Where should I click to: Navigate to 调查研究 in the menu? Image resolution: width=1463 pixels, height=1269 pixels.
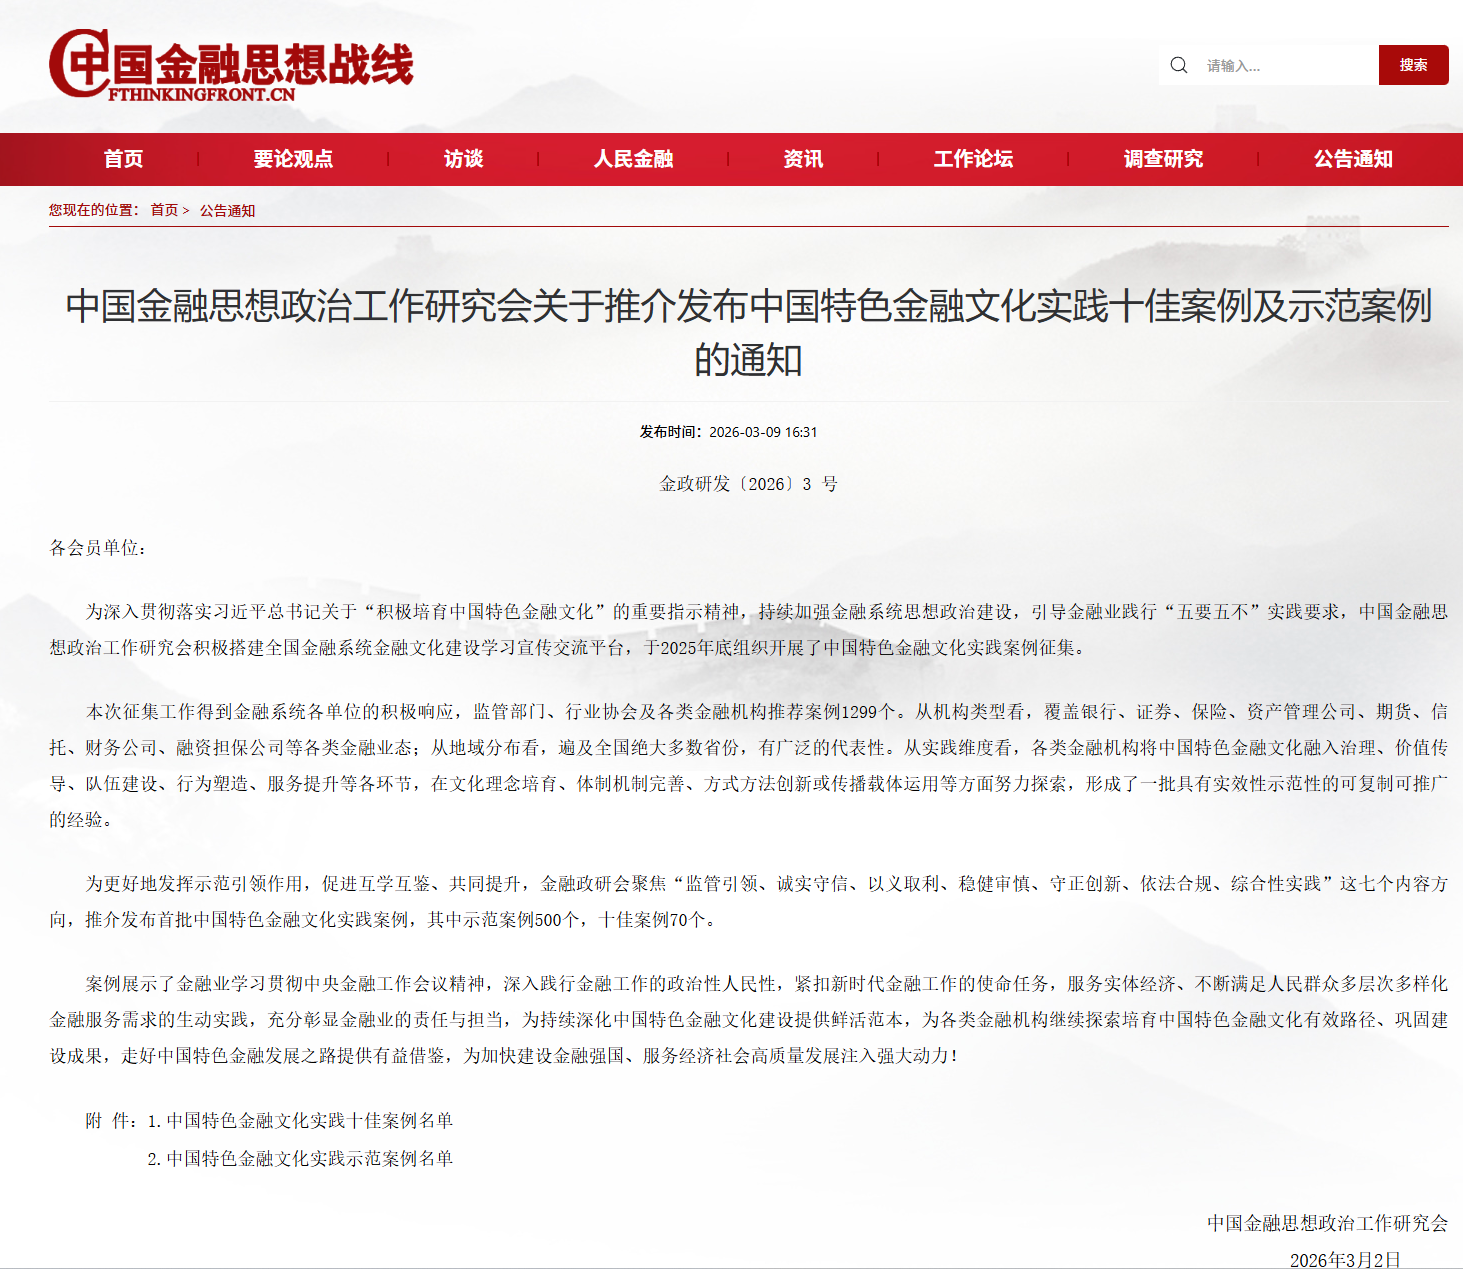click(1163, 159)
